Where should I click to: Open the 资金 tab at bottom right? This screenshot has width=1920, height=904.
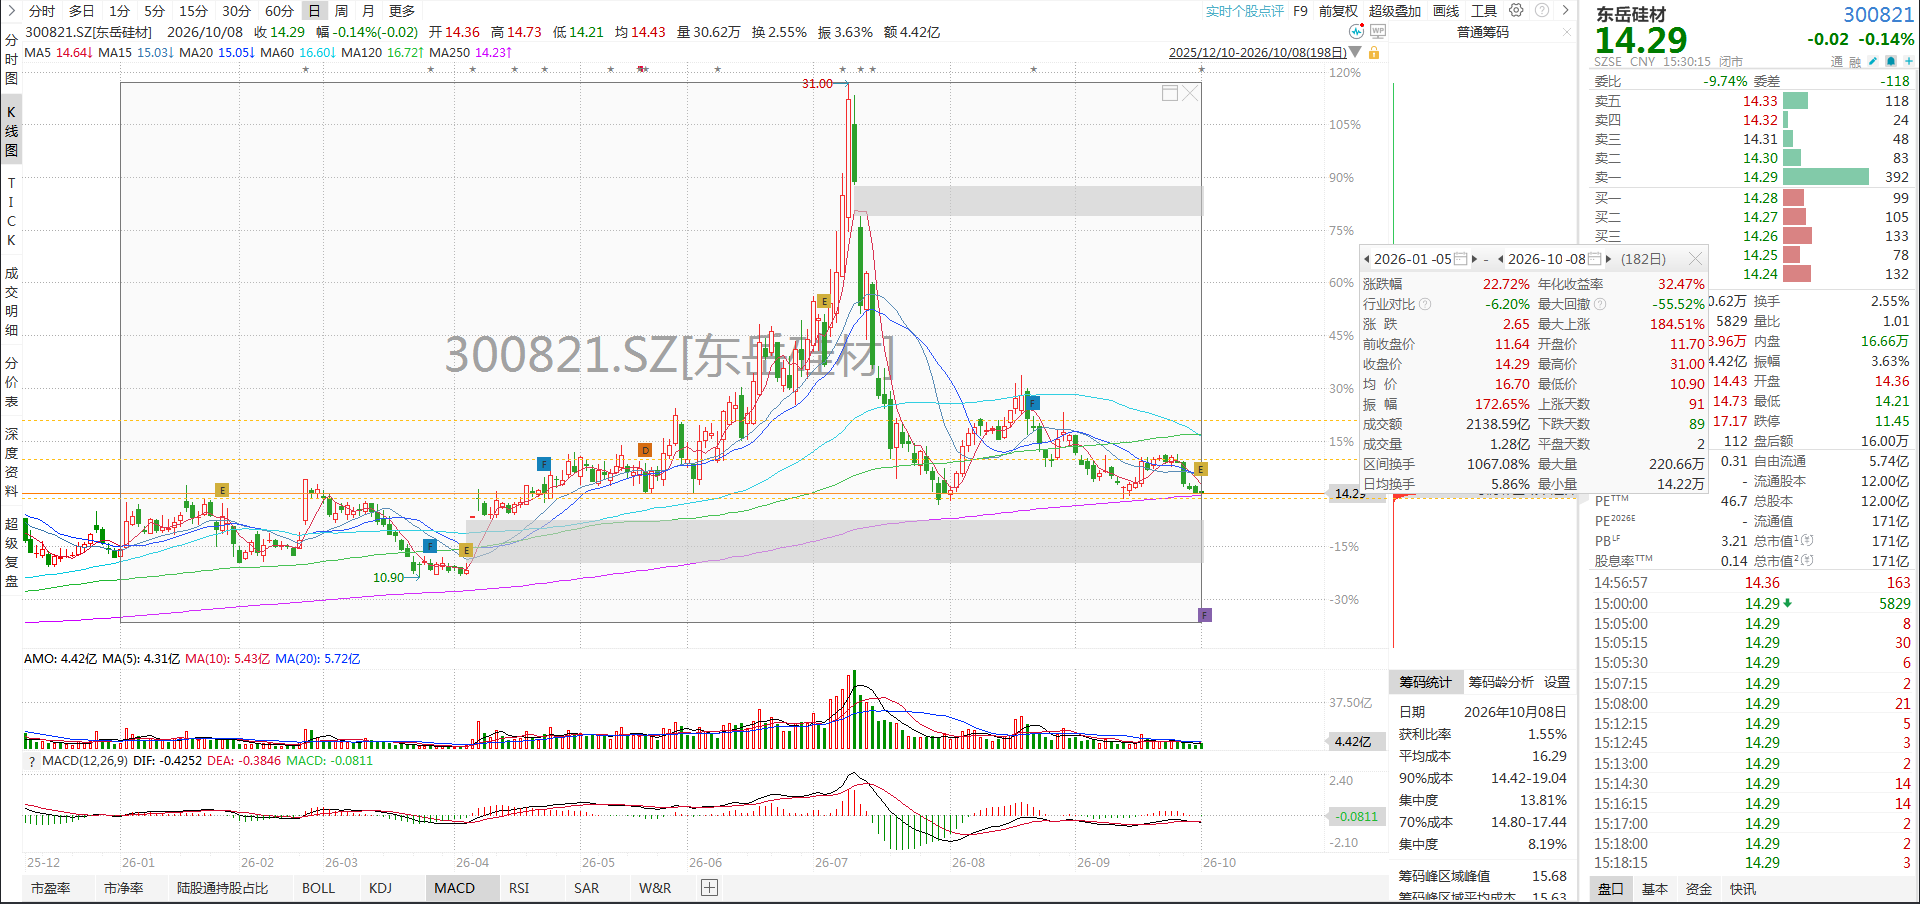tap(1698, 889)
